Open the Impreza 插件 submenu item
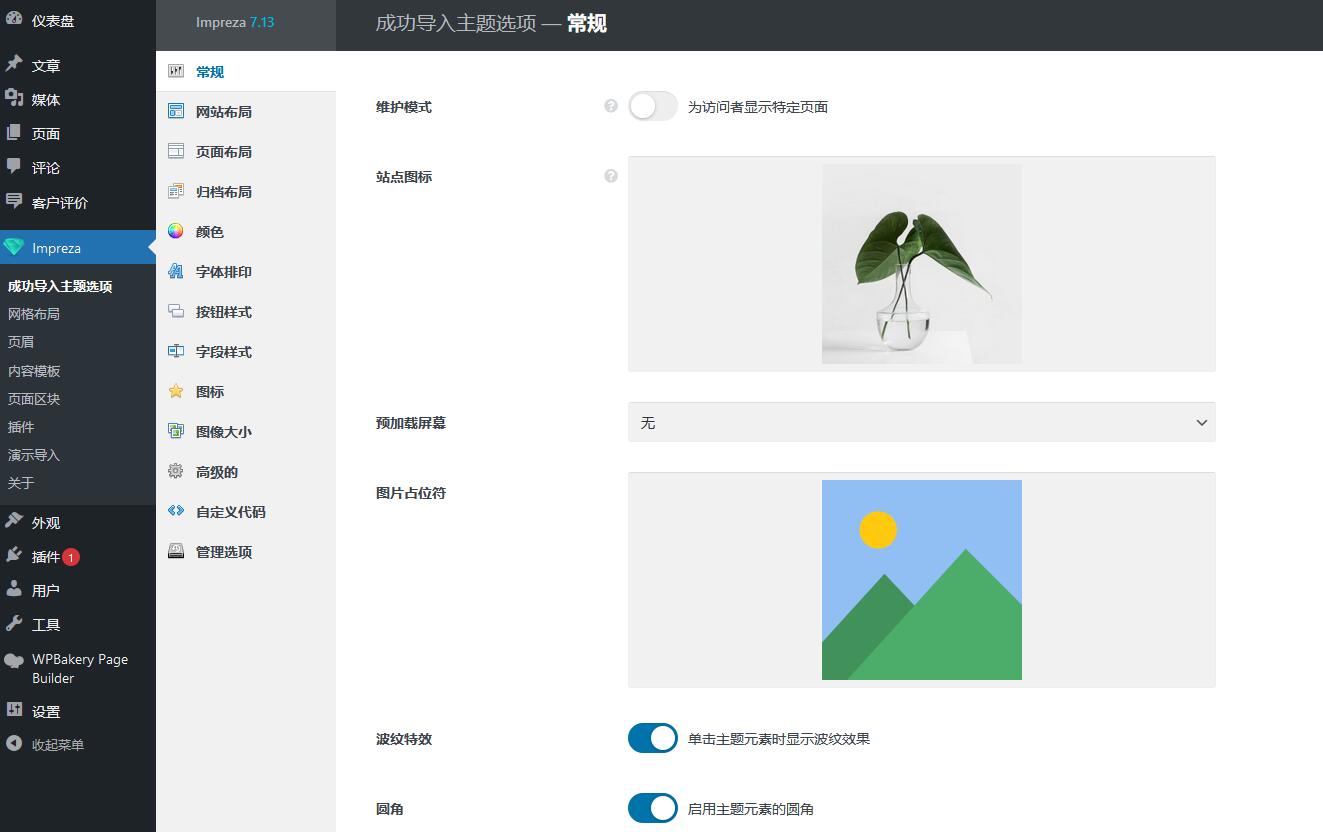This screenshot has height=832, width=1323. tap(21, 427)
